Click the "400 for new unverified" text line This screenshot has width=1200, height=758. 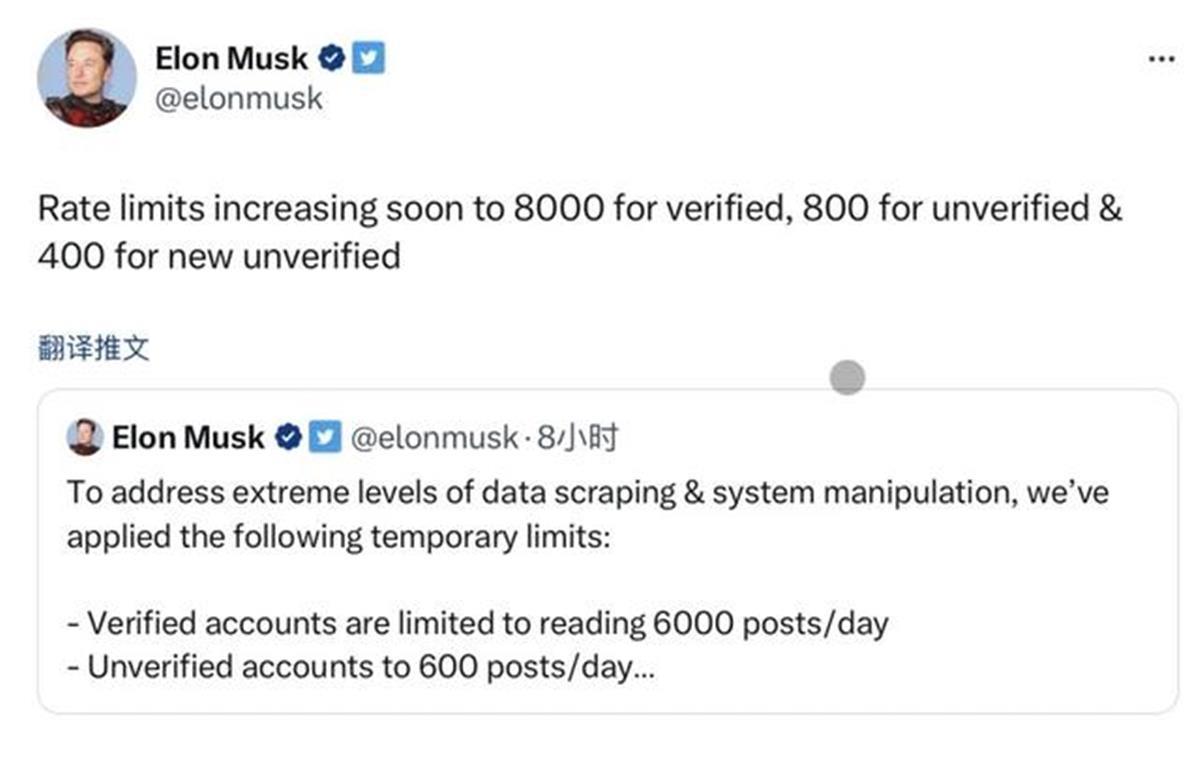pos(219,257)
